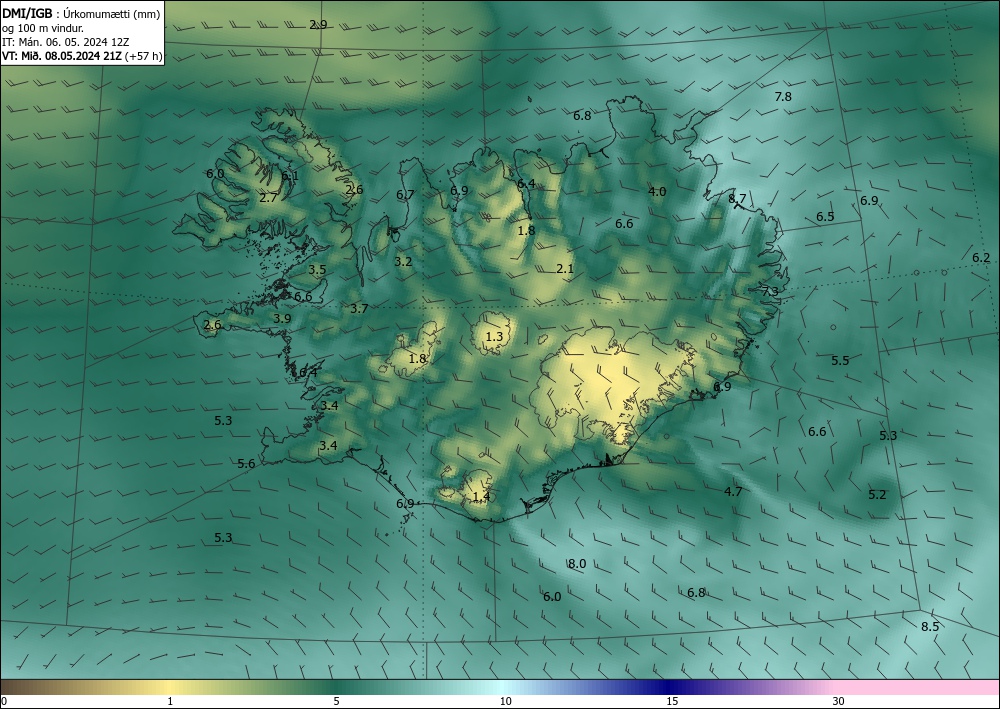Click the 'VT: Mið. 08.05.2024 21Z (+57 h)' line
The image size is (1000, 709).
coord(82,56)
